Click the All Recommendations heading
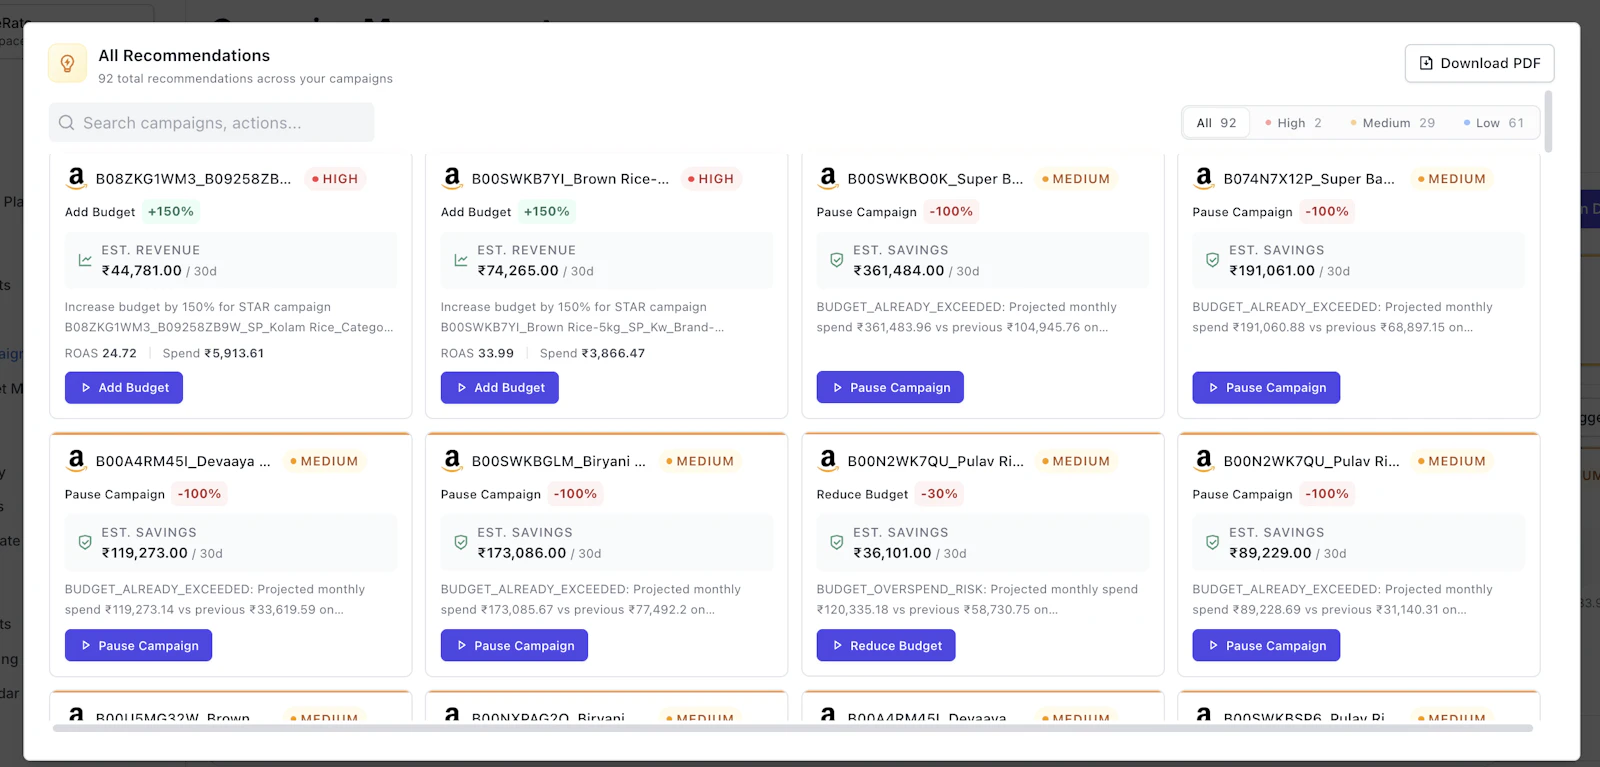The height and width of the screenshot is (767, 1600). 184,55
